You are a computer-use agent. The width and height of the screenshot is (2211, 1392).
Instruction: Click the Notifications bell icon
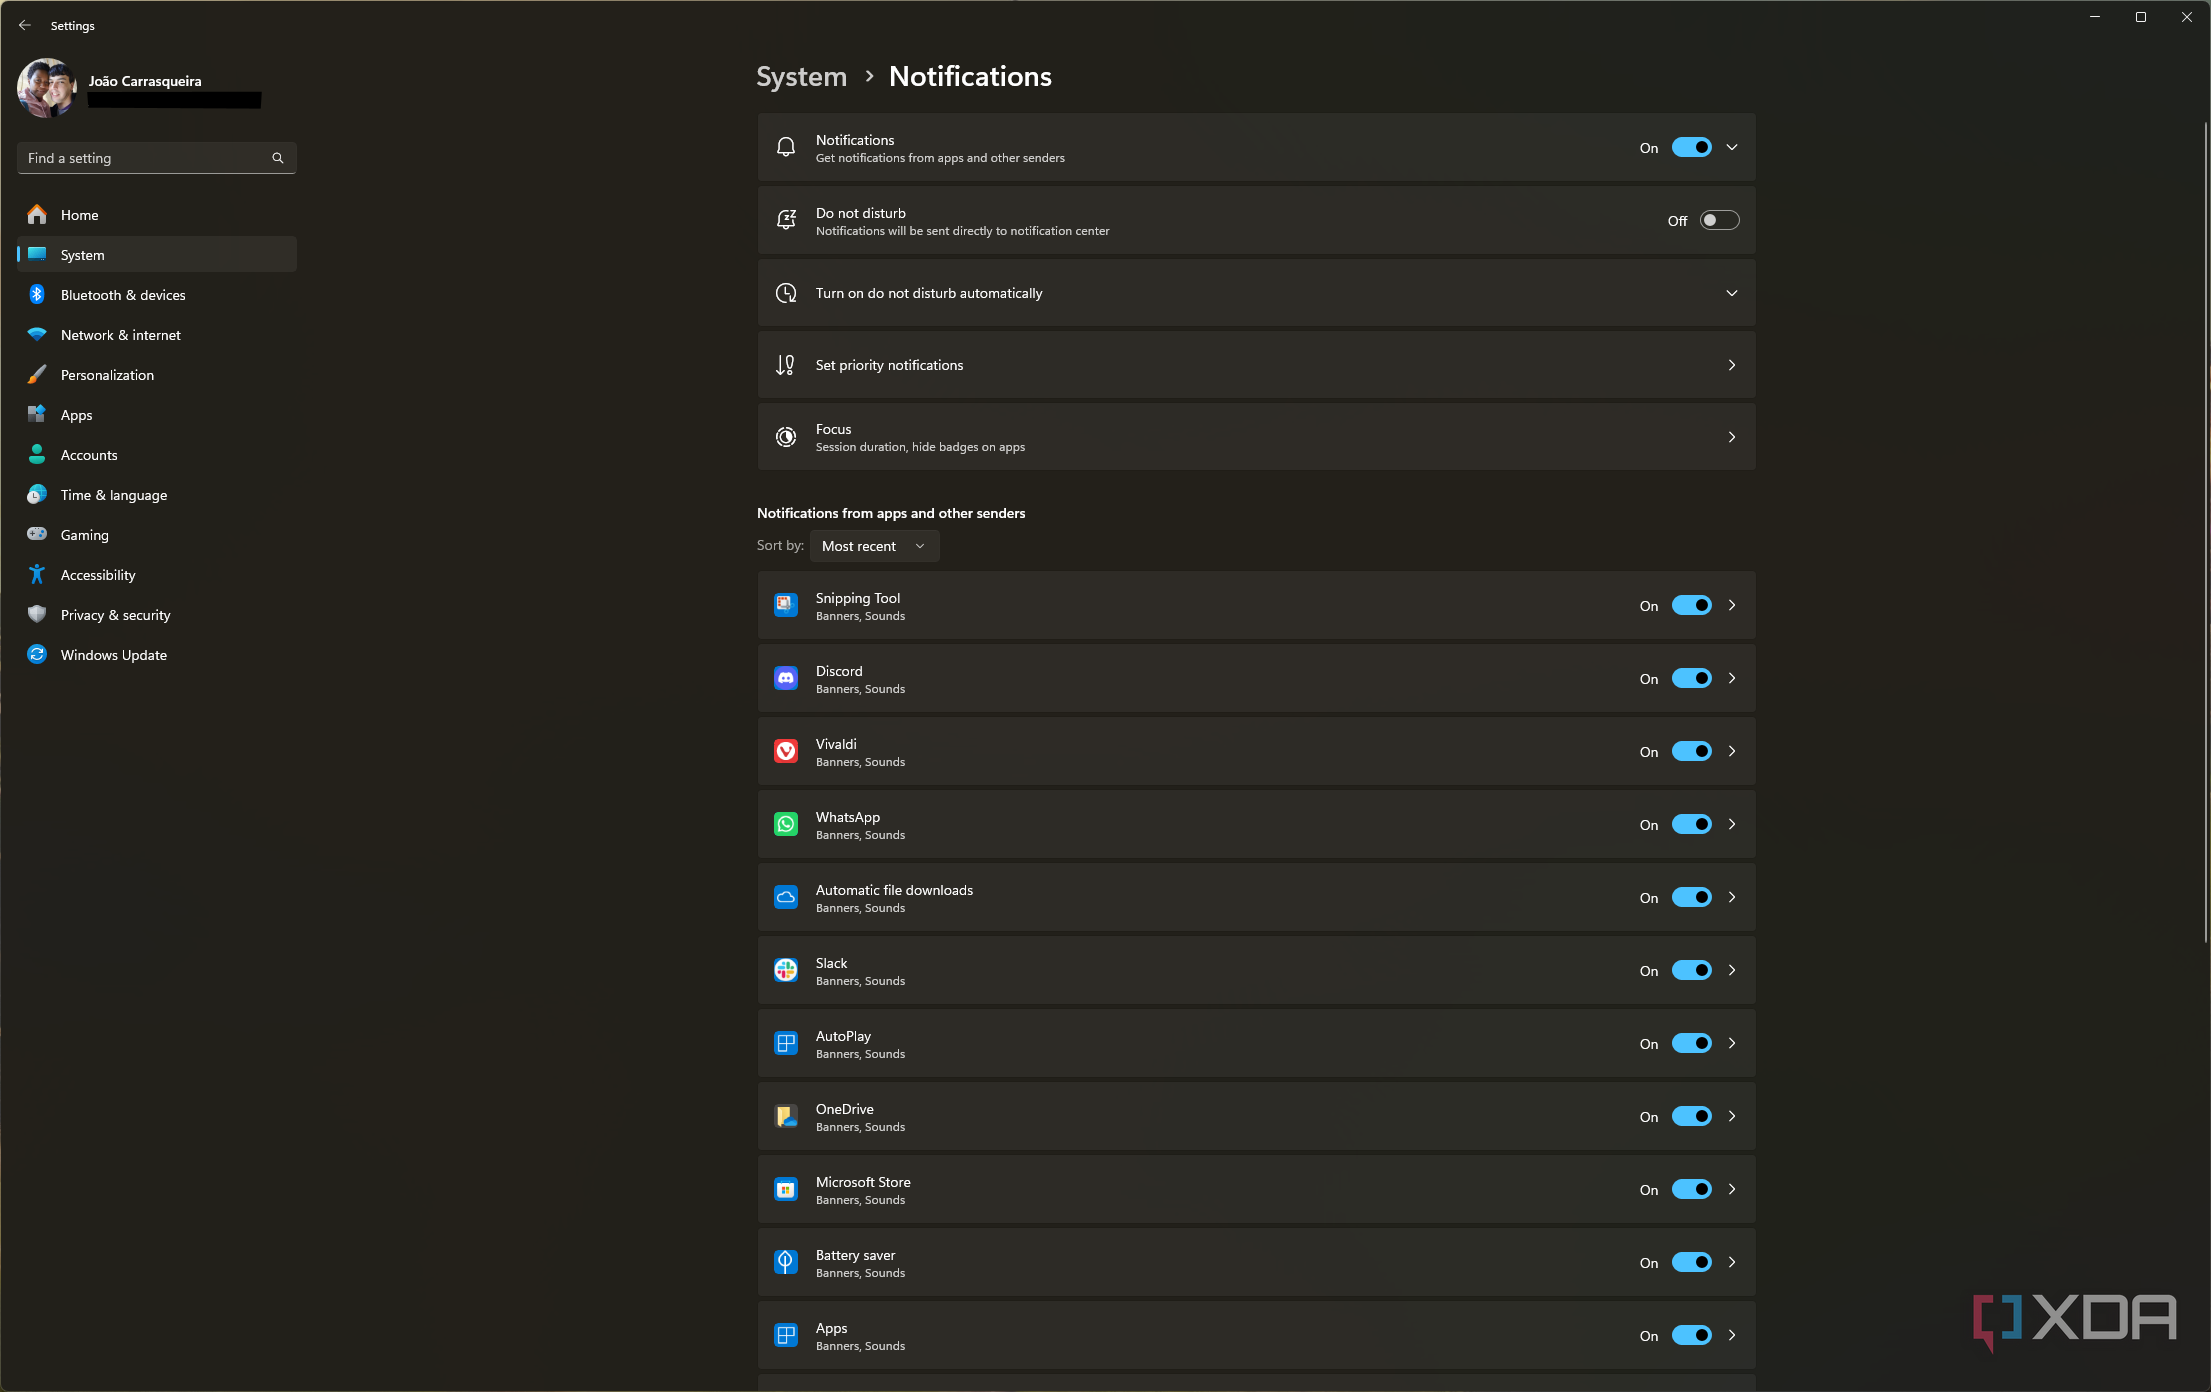(786, 147)
